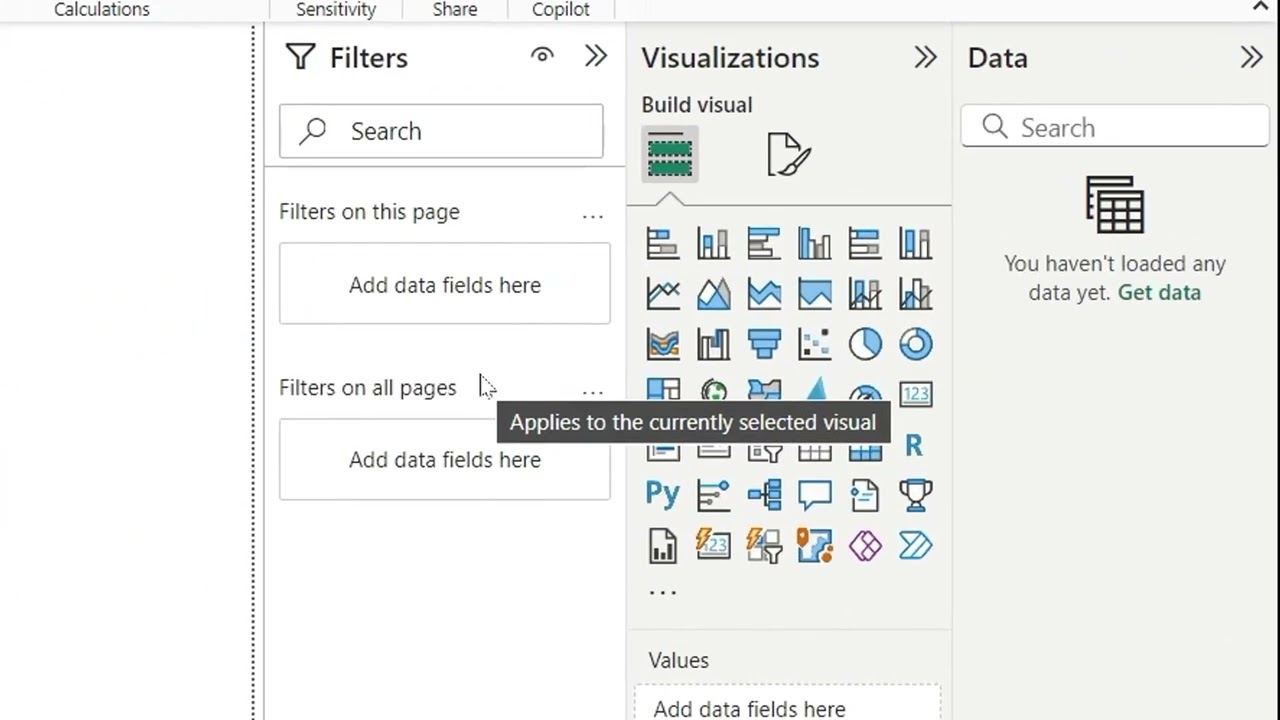Screen dimensions: 1280x720
Task: Toggle Filters pane visibility eye icon
Action: (x=542, y=56)
